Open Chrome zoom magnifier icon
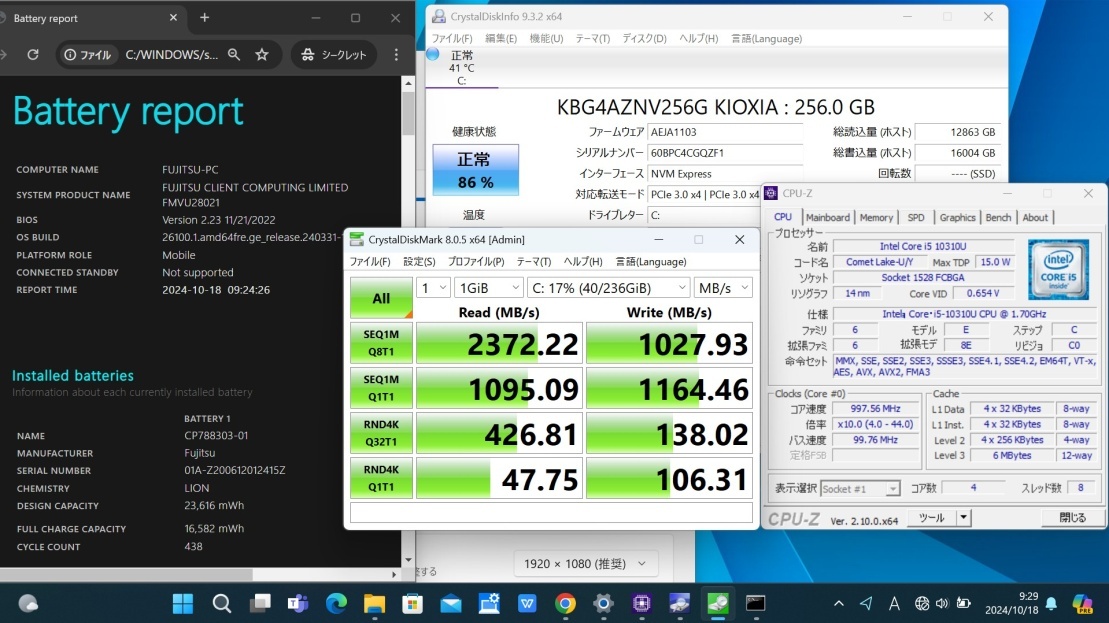 pyautogui.click(x=234, y=54)
